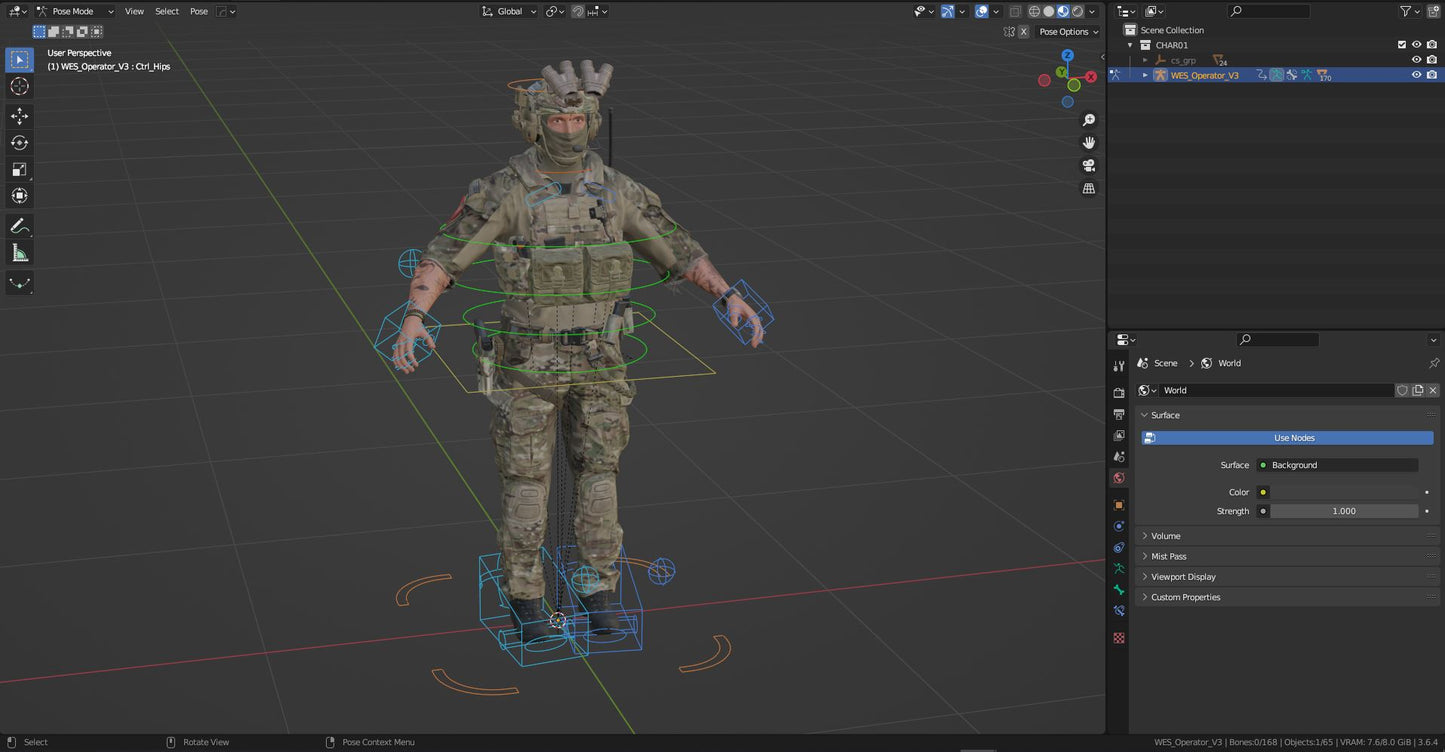
Task: Open the Pose Mode dropdown
Action: [75, 11]
